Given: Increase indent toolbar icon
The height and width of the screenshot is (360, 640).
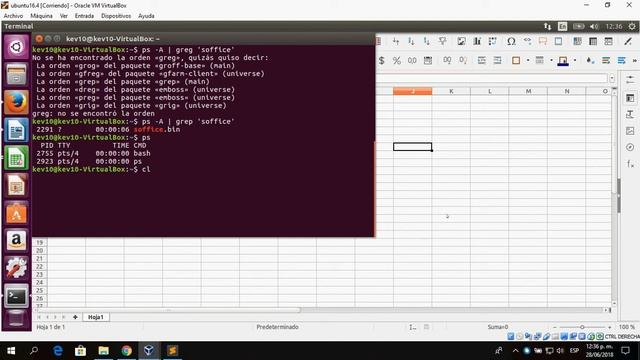Looking at the screenshot, I should [482, 61].
